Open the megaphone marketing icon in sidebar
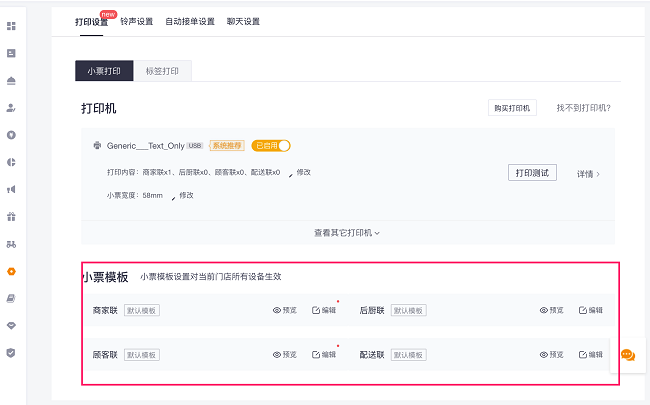Screen dimensions: 650x405 click(x=11, y=189)
